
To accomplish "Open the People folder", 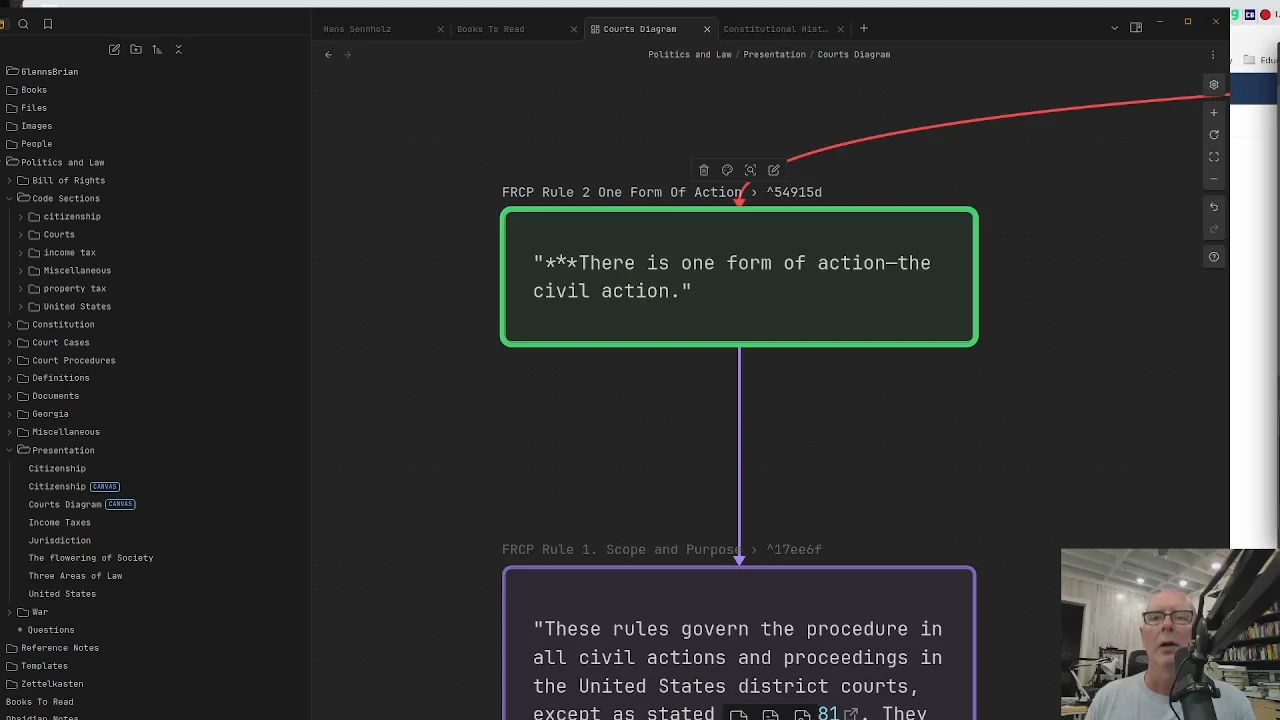I will tap(36, 144).
